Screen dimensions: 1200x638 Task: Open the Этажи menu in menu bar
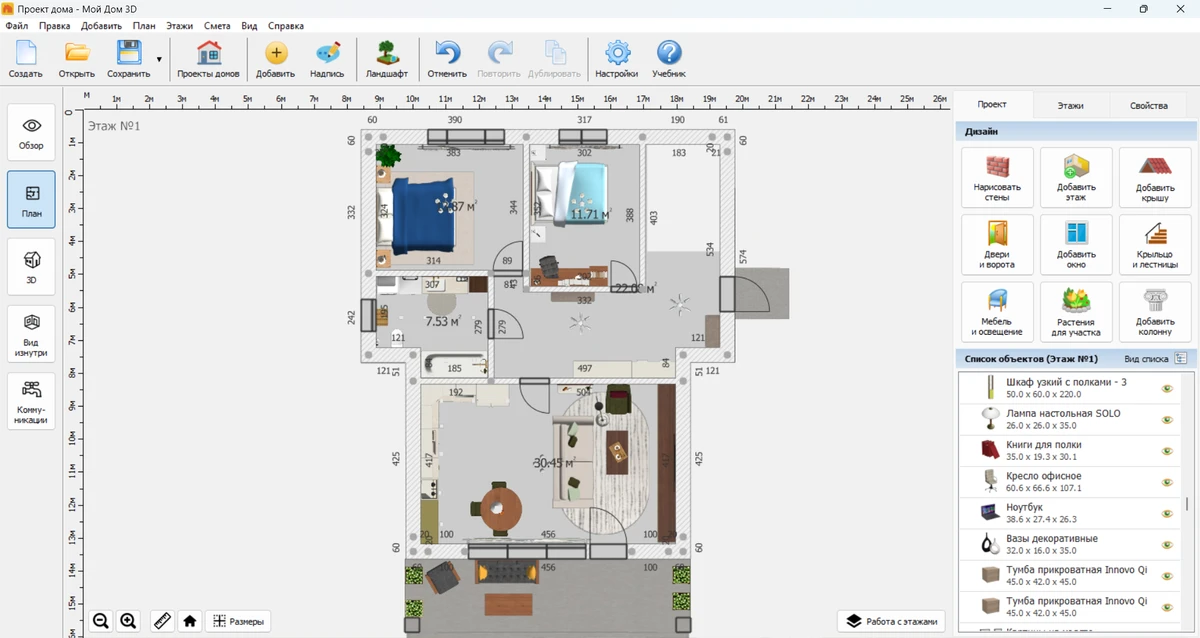(179, 25)
